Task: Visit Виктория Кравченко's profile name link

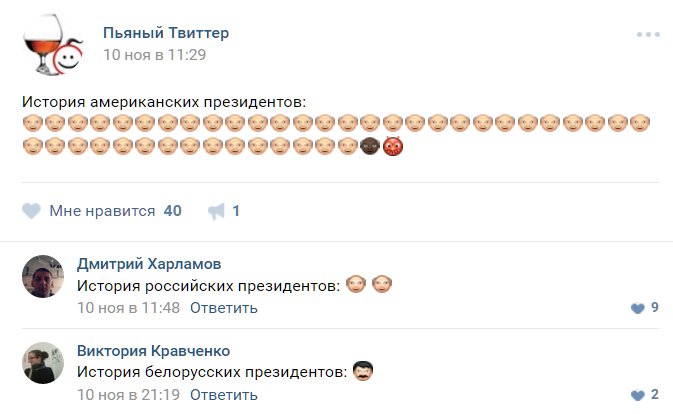Action: pyautogui.click(x=153, y=351)
